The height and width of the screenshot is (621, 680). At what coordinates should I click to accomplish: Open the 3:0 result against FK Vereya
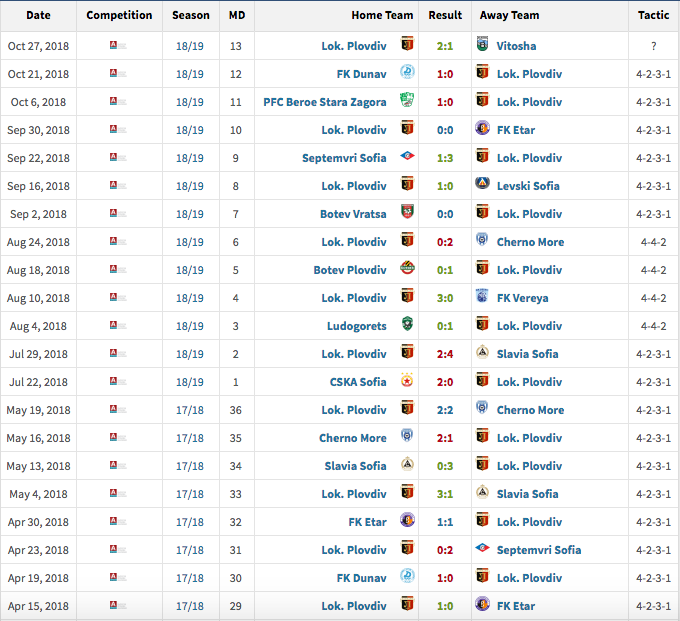(x=445, y=298)
